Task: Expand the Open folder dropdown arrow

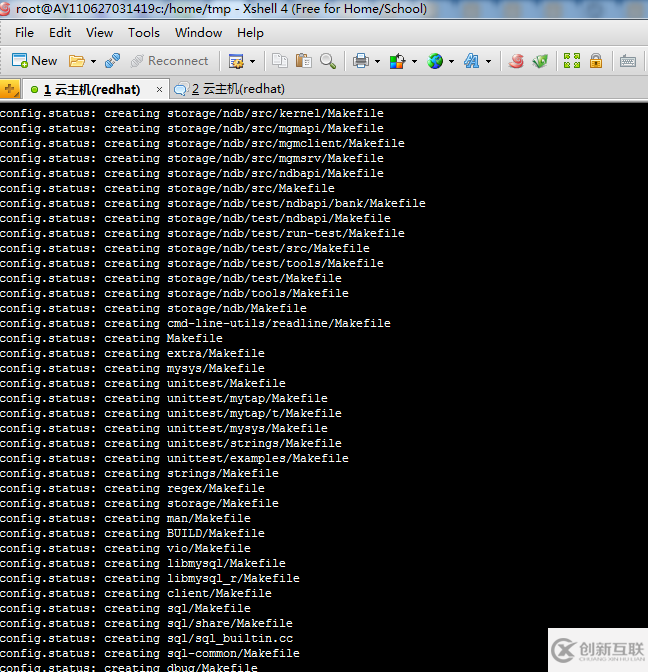Action: click(x=93, y=61)
